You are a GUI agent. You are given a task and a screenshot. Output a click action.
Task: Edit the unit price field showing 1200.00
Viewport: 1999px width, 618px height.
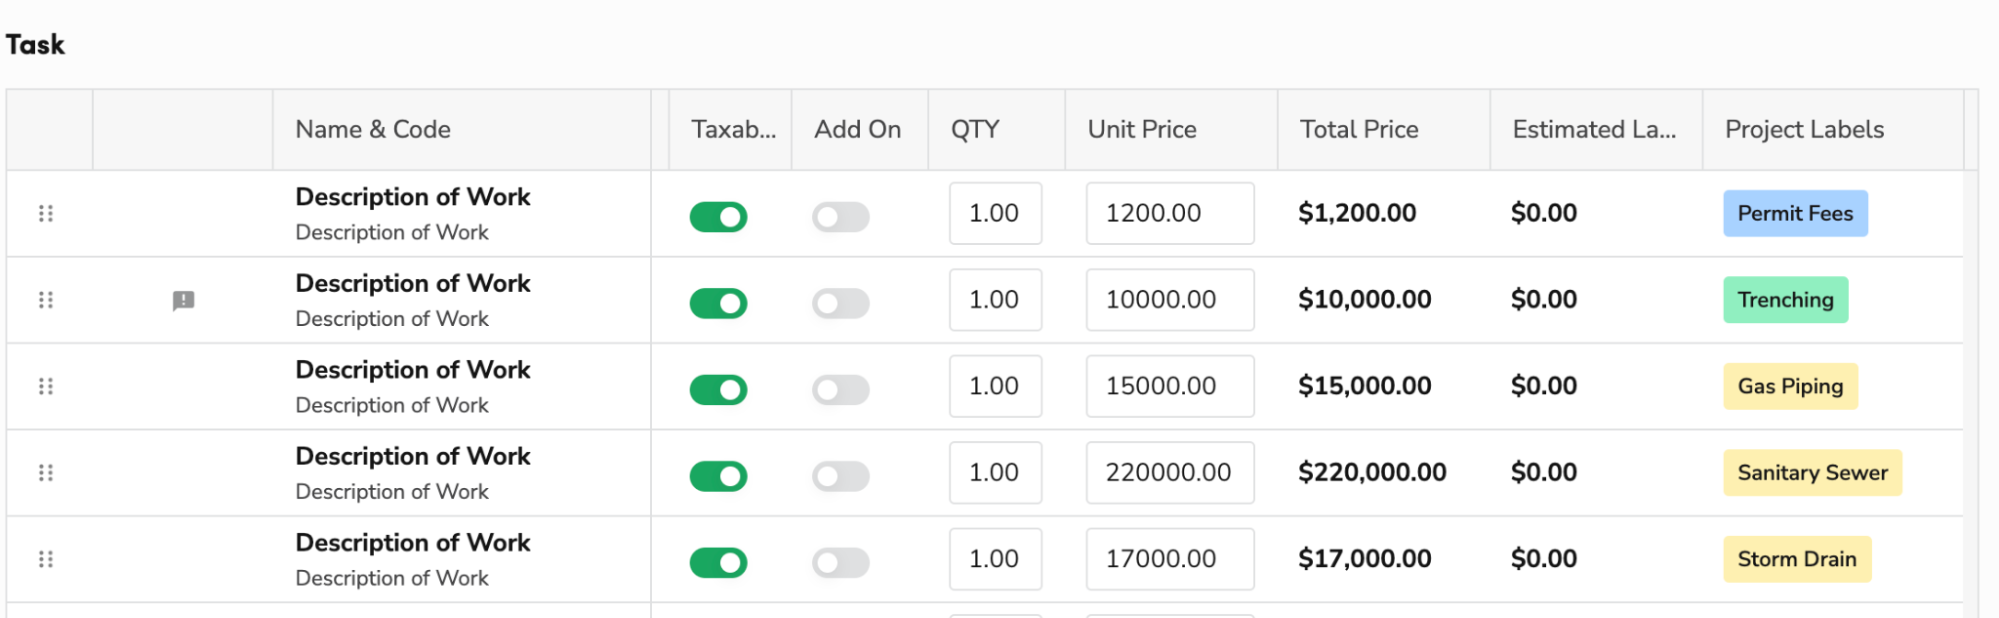tap(1170, 213)
